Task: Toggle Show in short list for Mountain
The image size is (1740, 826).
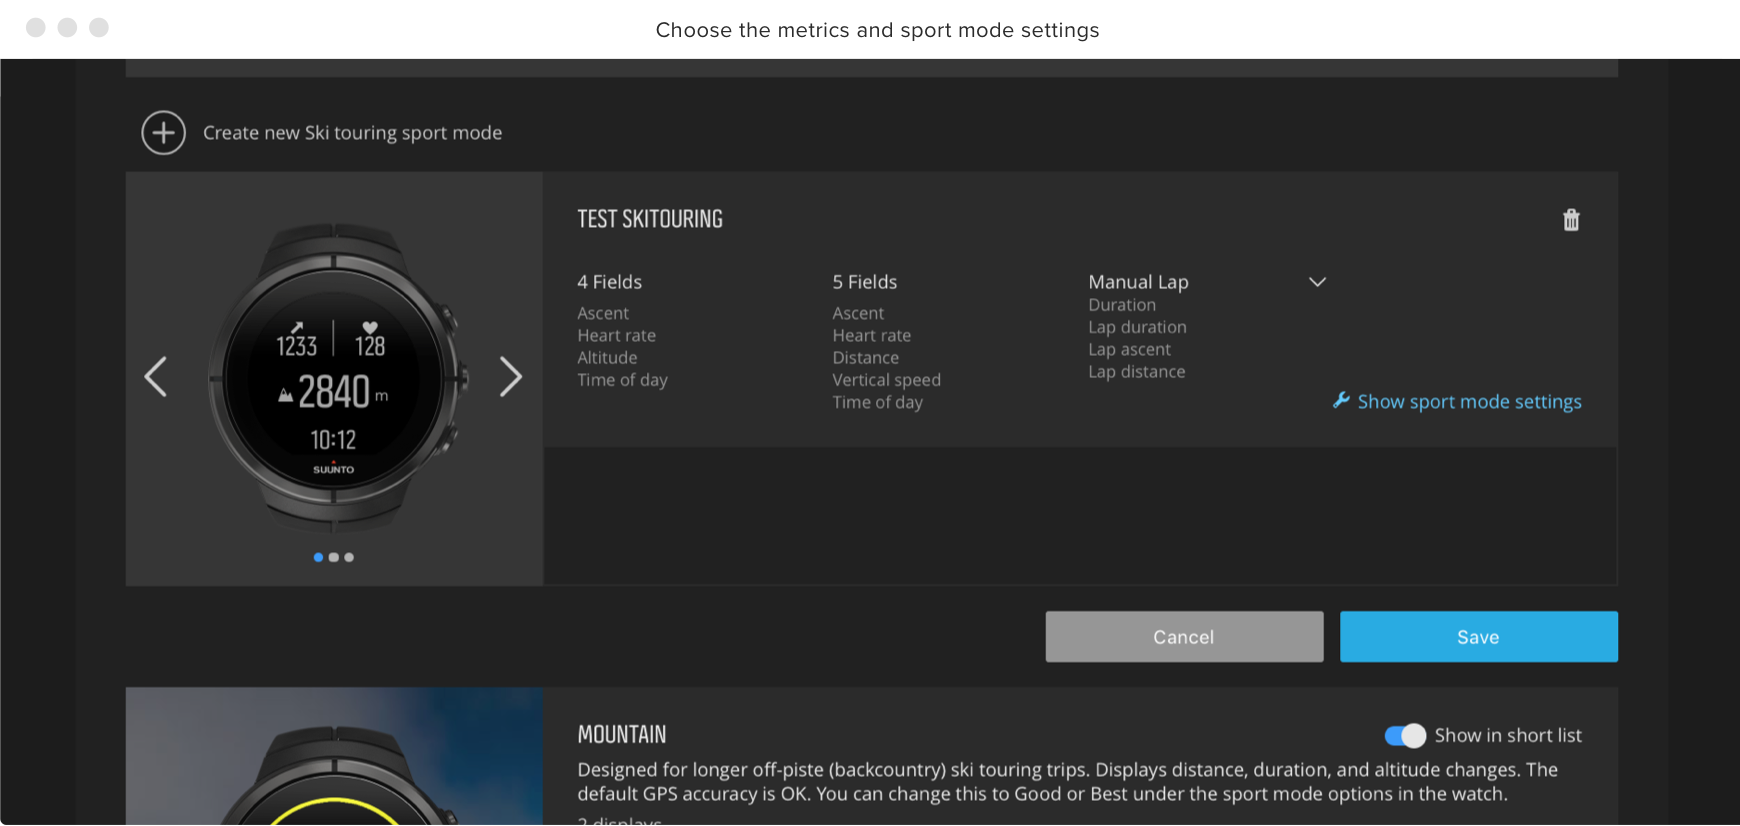Action: click(x=1405, y=736)
